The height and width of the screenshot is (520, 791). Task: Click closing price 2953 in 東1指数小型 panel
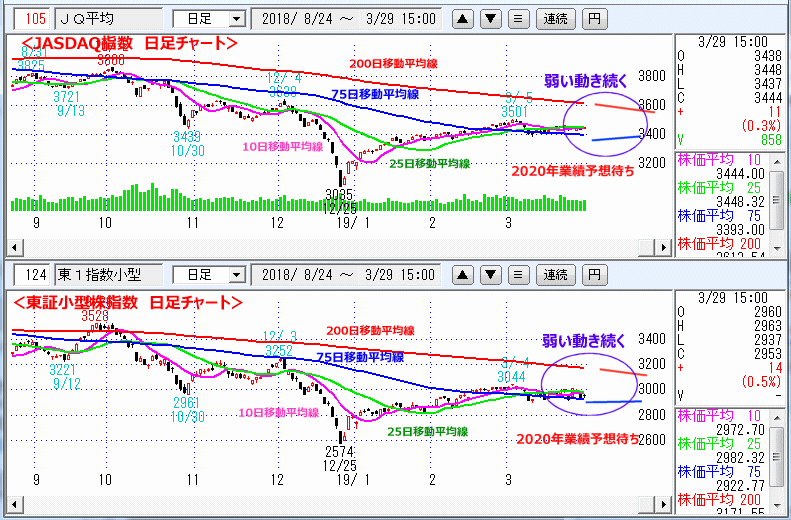(768, 354)
